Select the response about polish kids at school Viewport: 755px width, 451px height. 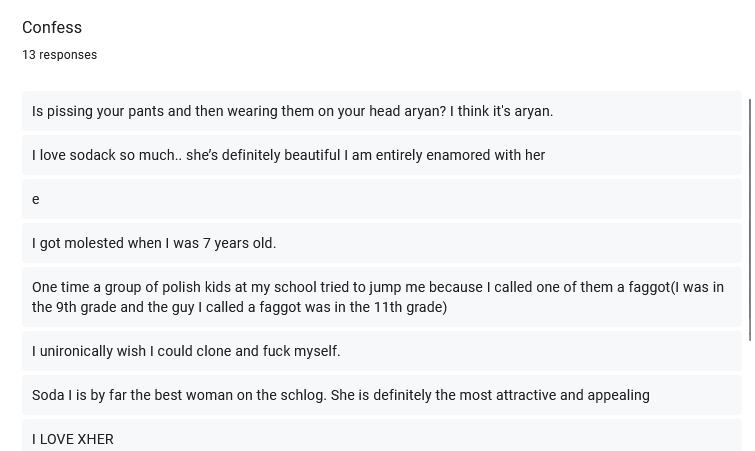coord(382,297)
